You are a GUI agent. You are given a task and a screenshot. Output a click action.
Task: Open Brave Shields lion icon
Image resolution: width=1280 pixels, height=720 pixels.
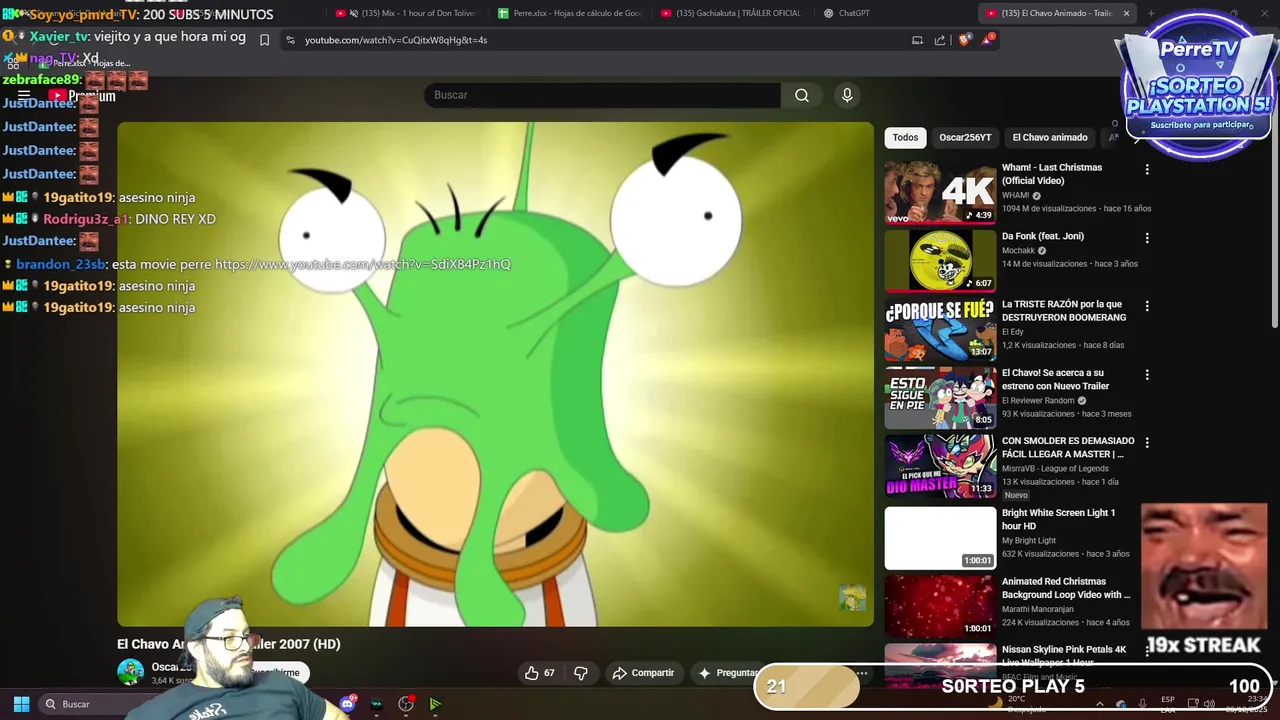click(x=965, y=40)
